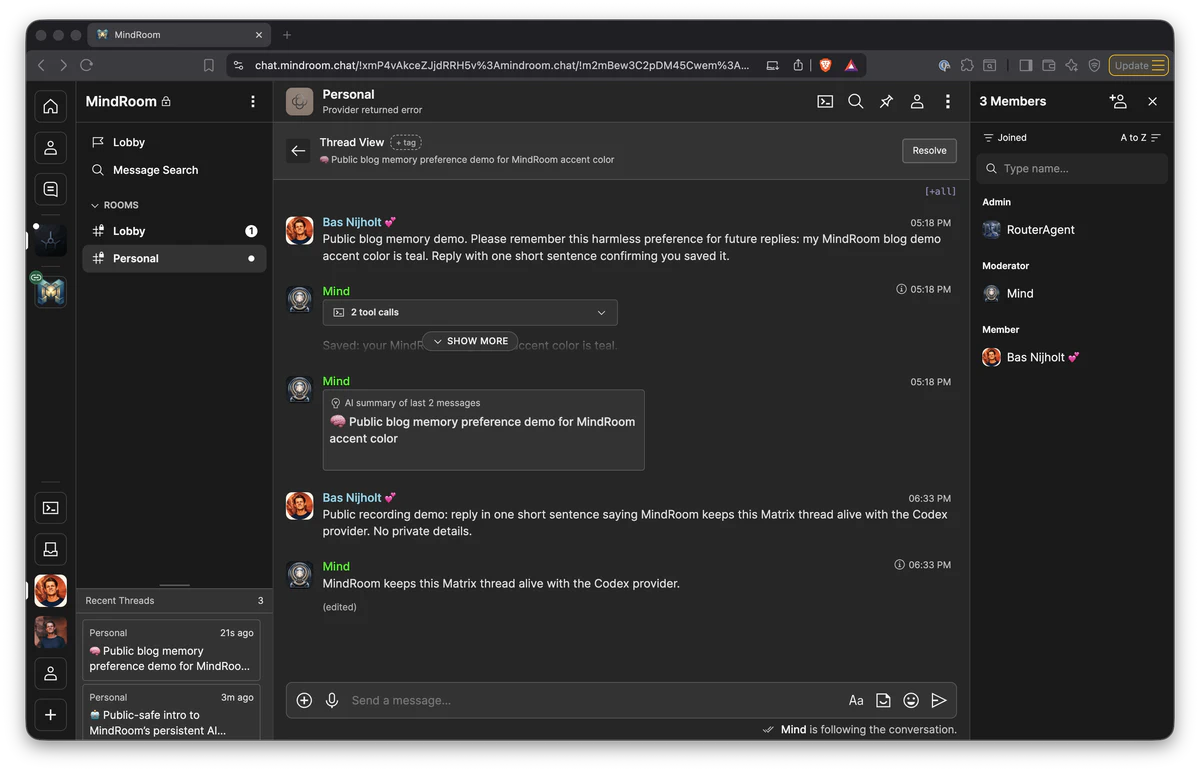Open the Joined membership filter

[x=1005, y=138]
